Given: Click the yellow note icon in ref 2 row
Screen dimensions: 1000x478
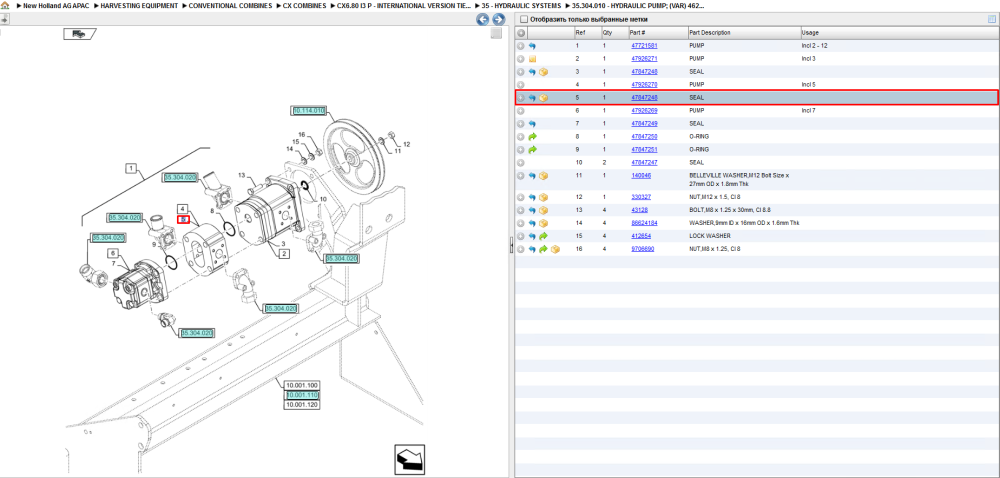Looking at the screenshot, I should click(532, 59).
